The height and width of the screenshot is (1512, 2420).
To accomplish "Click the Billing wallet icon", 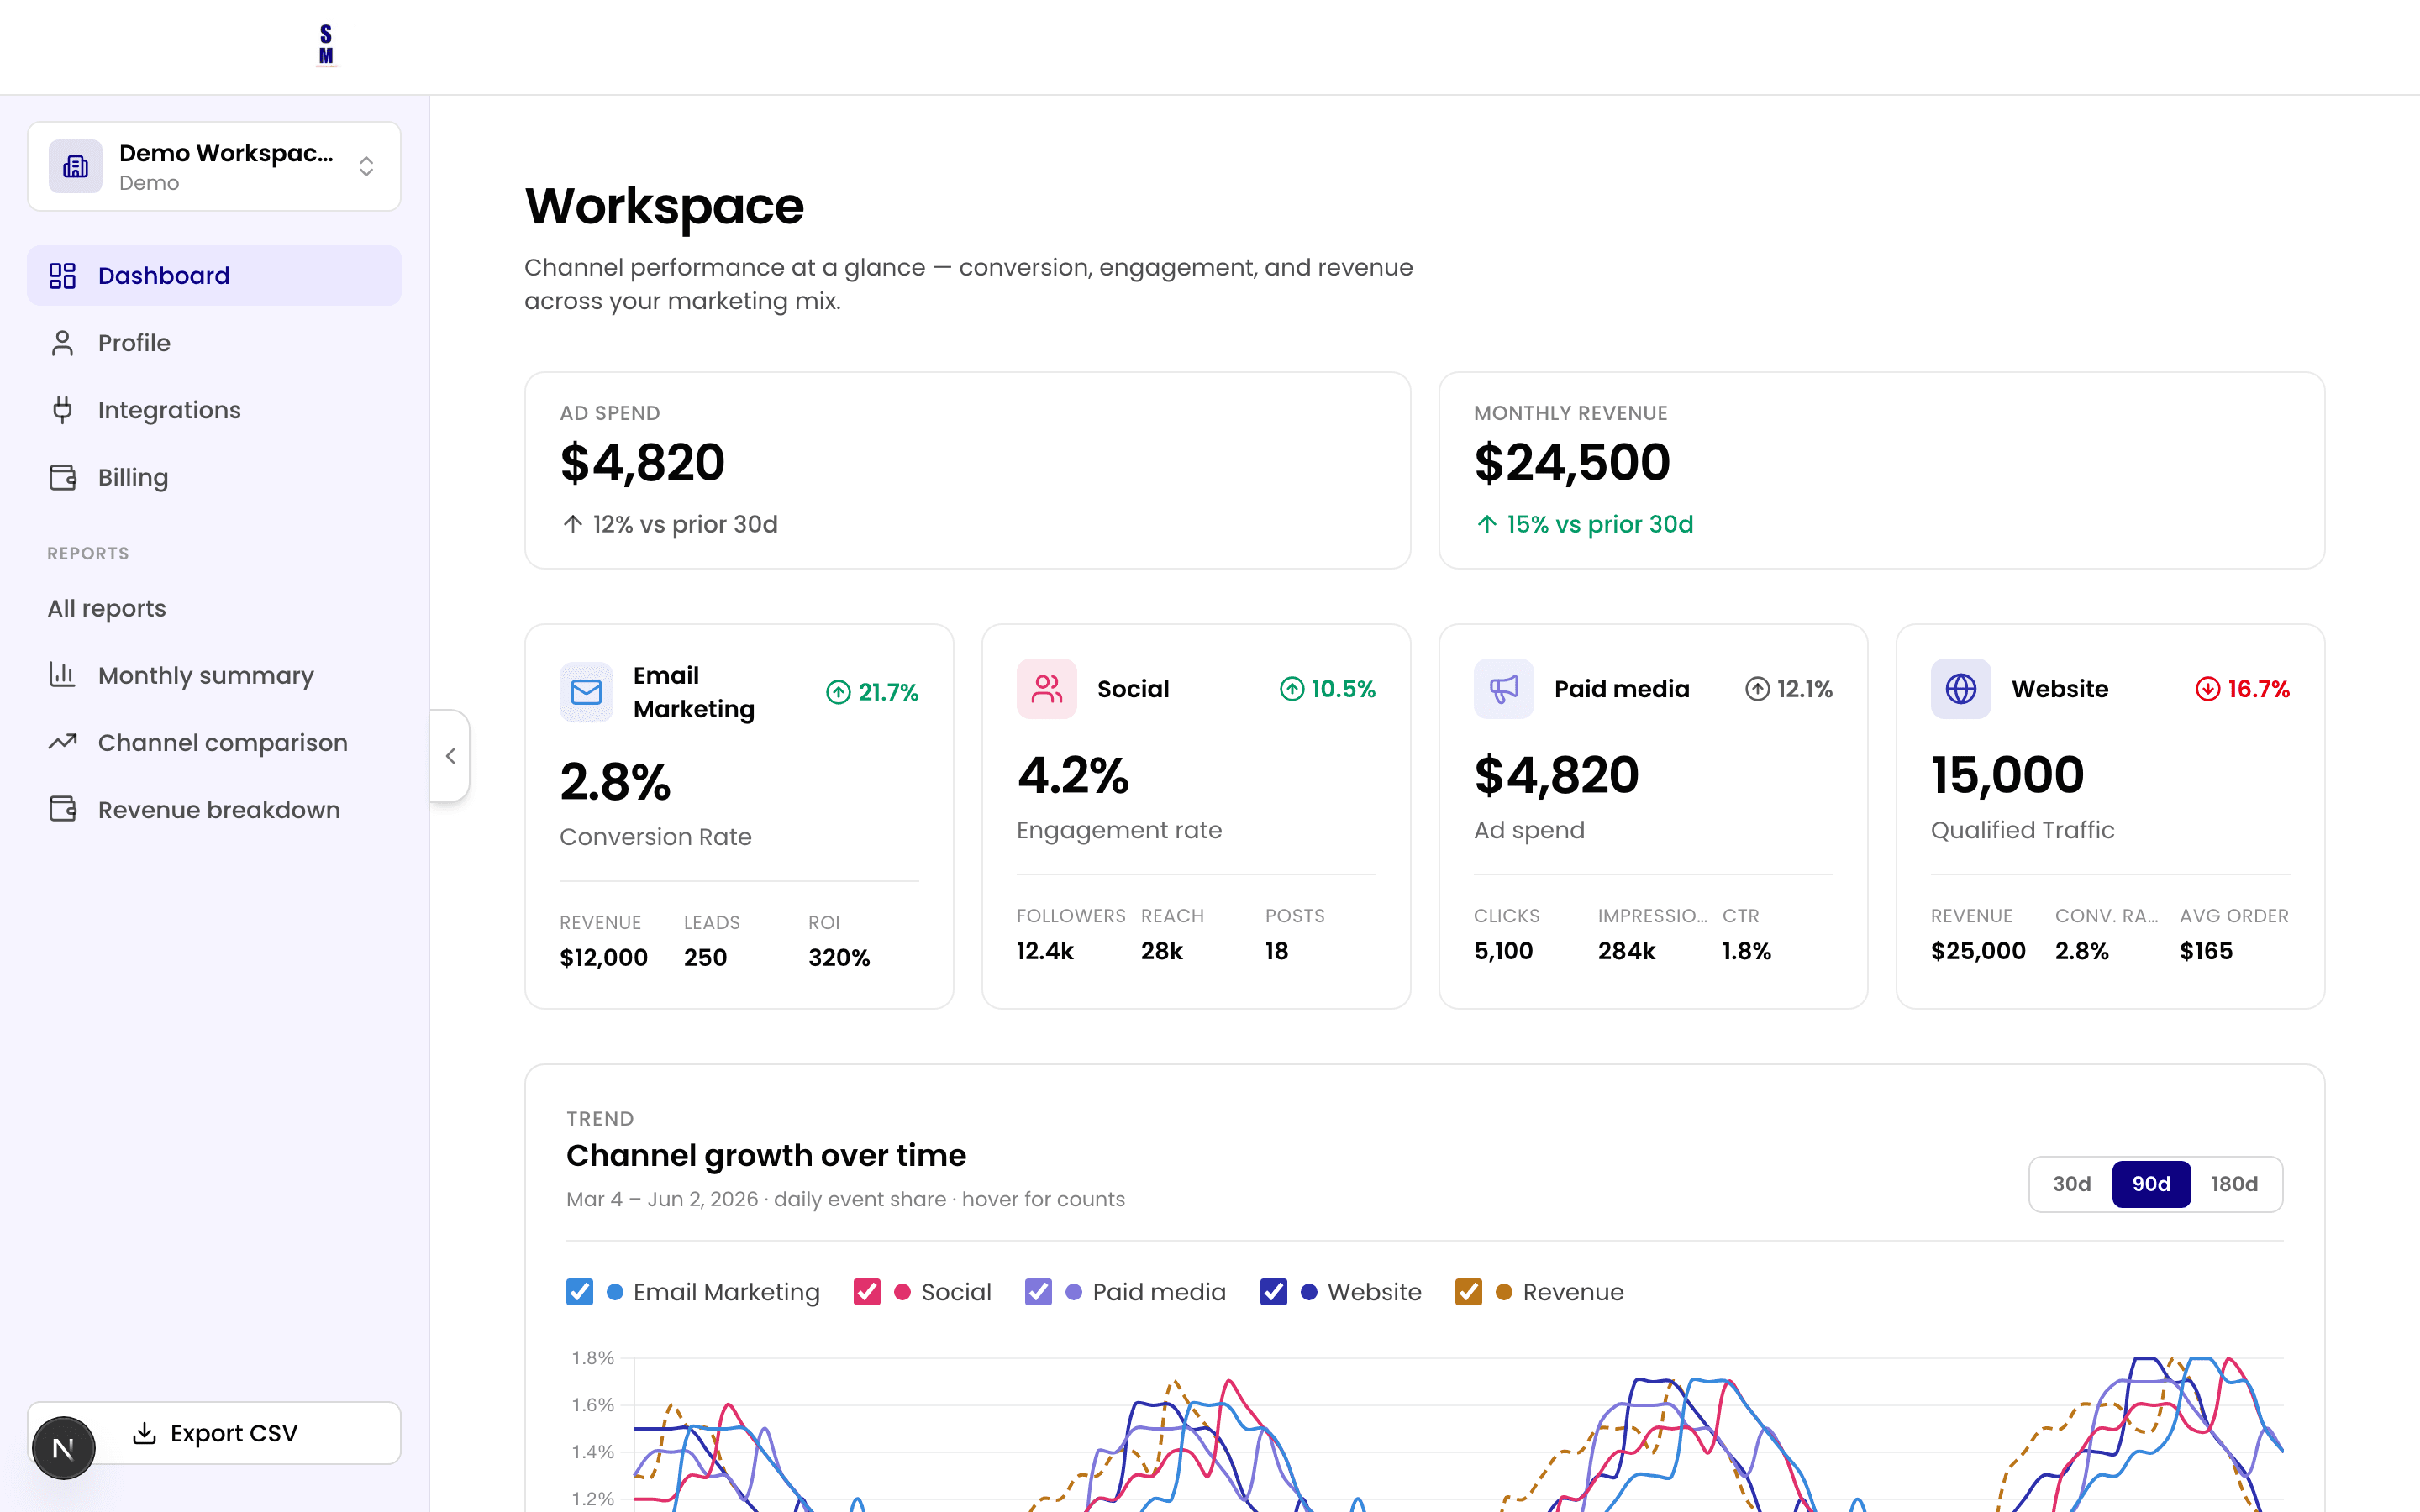I will tap(63, 477).
